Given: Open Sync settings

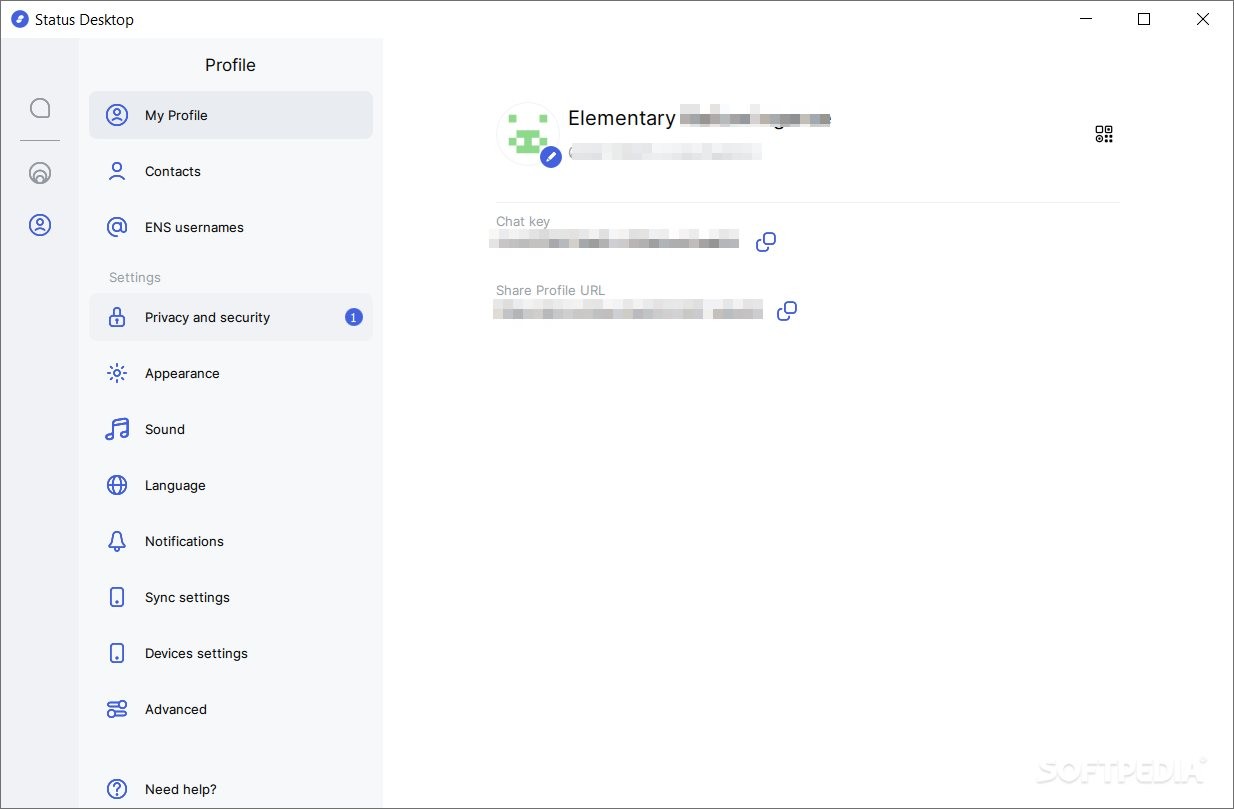Looking at the screenshot, I should point(231,597).
